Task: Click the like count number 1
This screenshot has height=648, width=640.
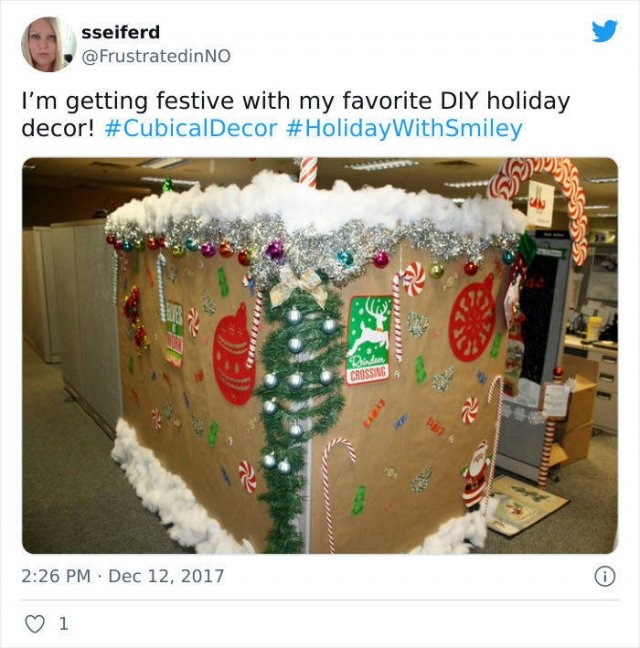Action: [63, 624]
